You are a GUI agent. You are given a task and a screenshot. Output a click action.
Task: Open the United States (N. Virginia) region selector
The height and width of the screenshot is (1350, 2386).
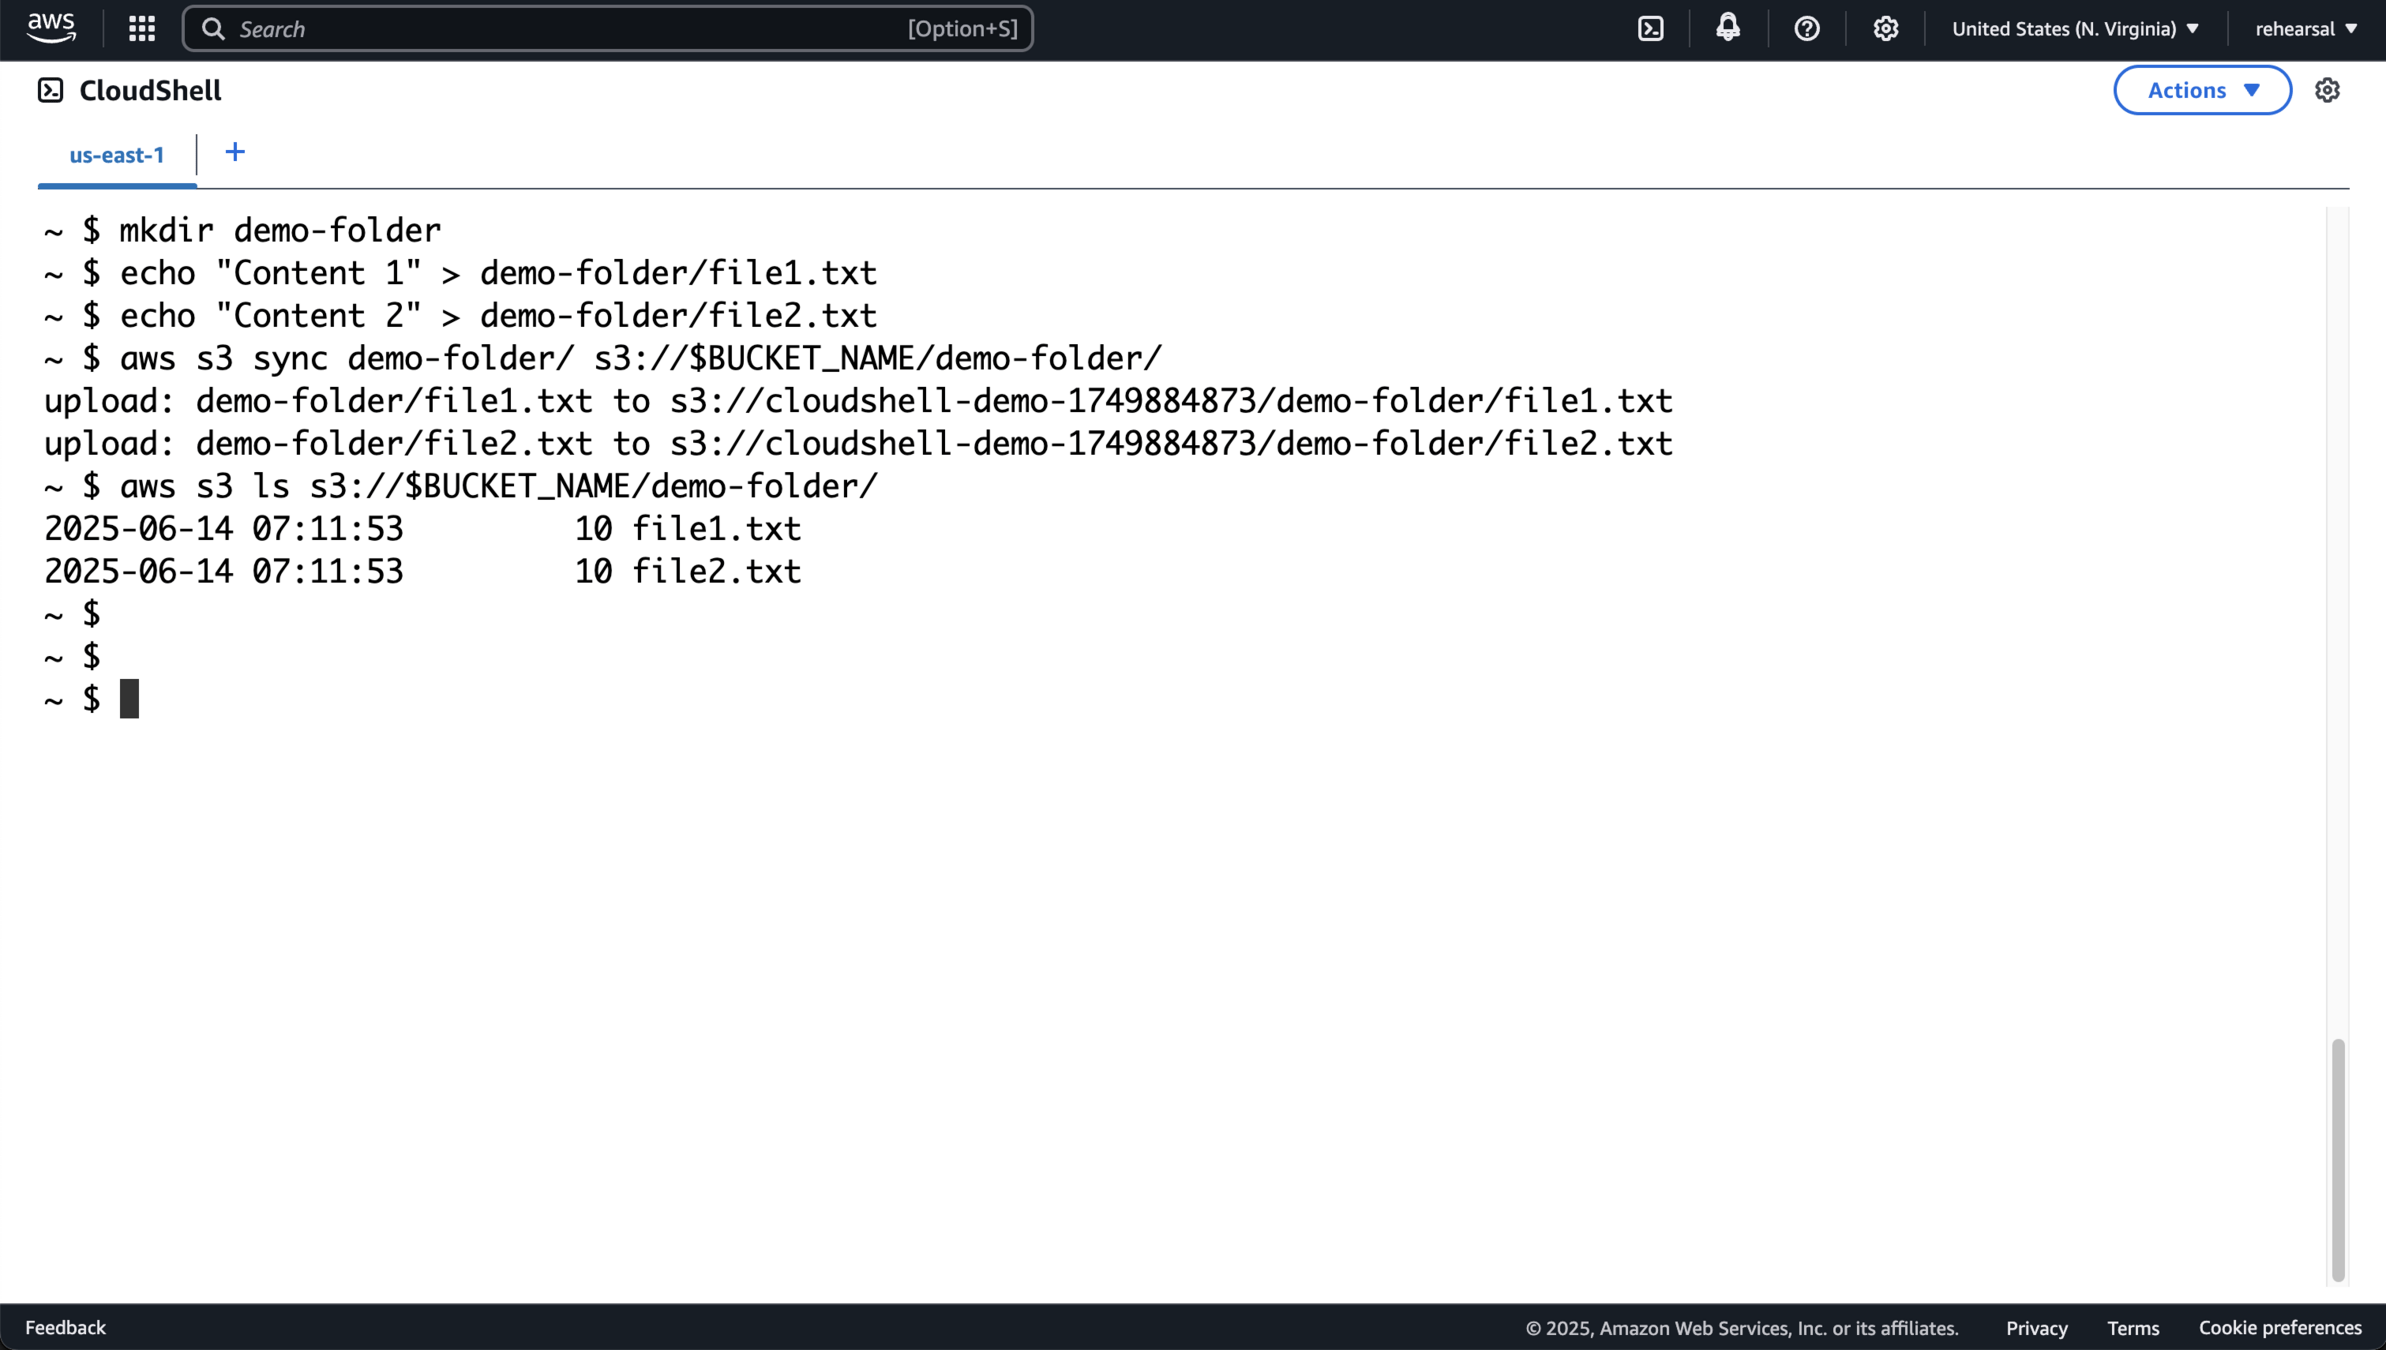click(2075, 28)
